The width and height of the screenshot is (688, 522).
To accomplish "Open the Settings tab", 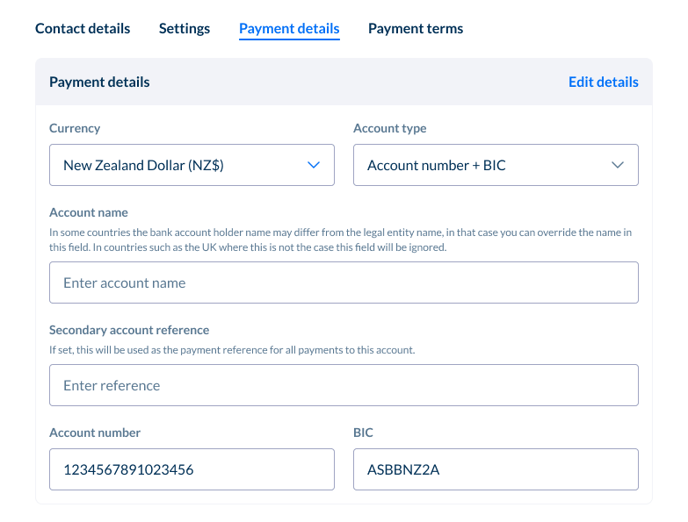I will (x=184, y=29).
